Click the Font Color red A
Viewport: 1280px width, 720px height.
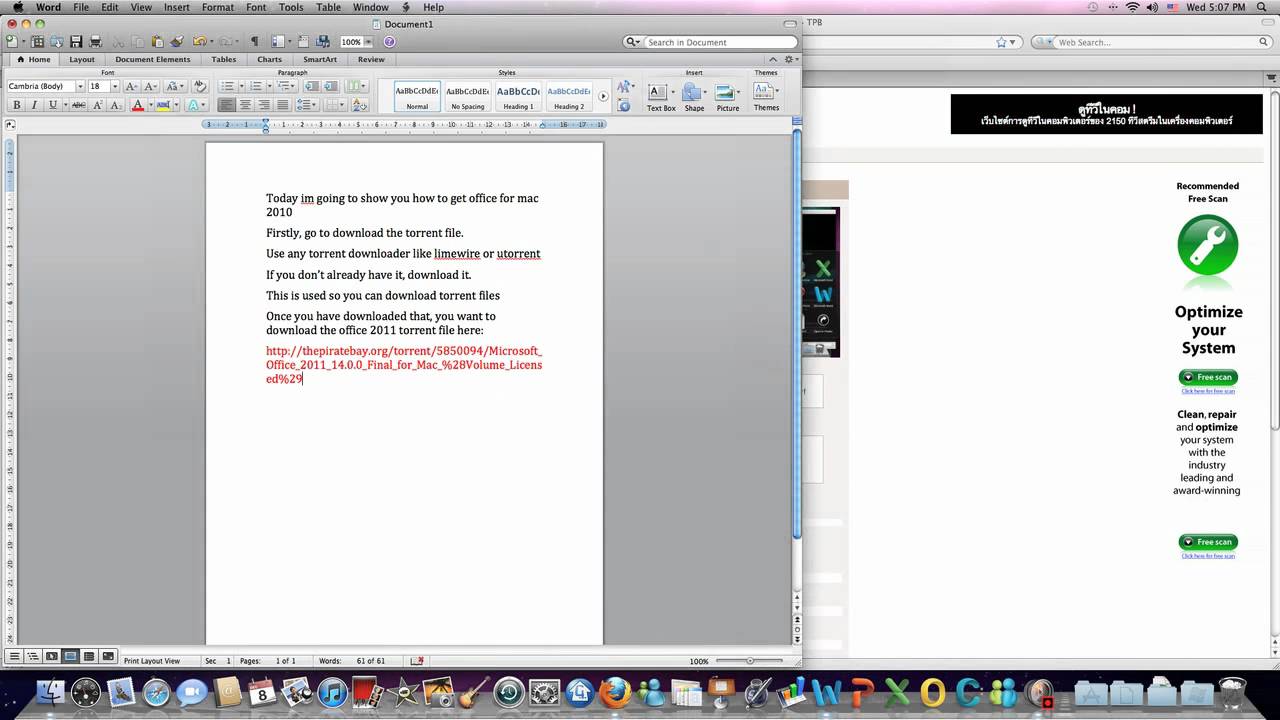click(137, 105)
